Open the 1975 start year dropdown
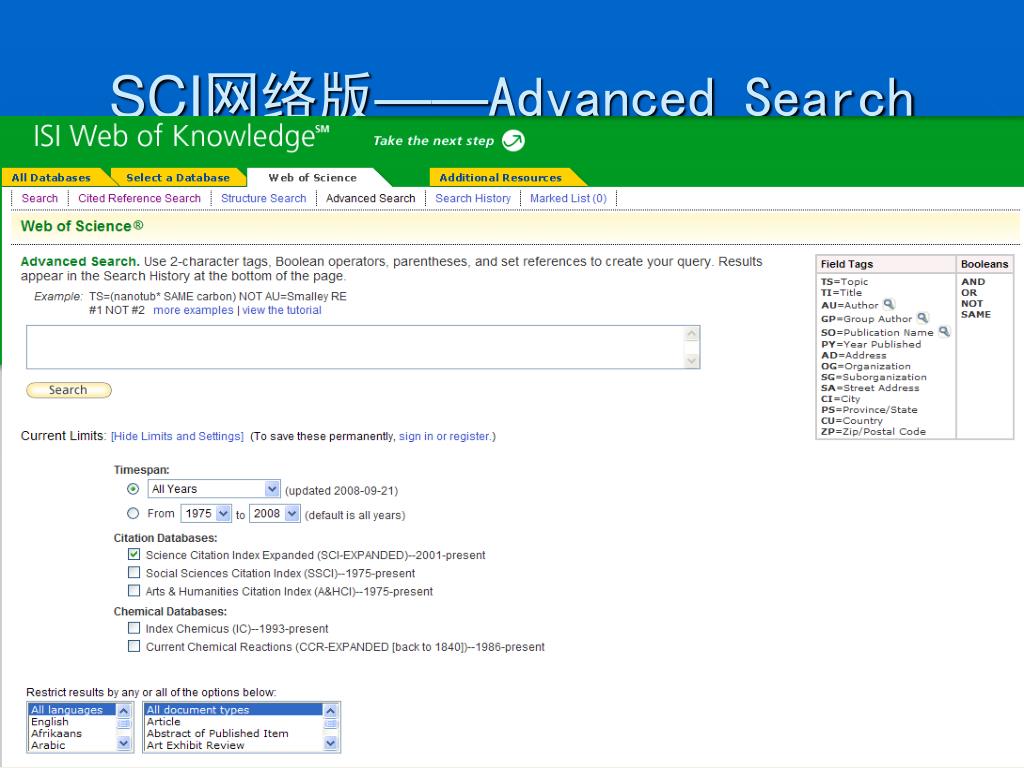This screenshot has width=1024, height=768. pyautogui.click(x=206, y=513)
